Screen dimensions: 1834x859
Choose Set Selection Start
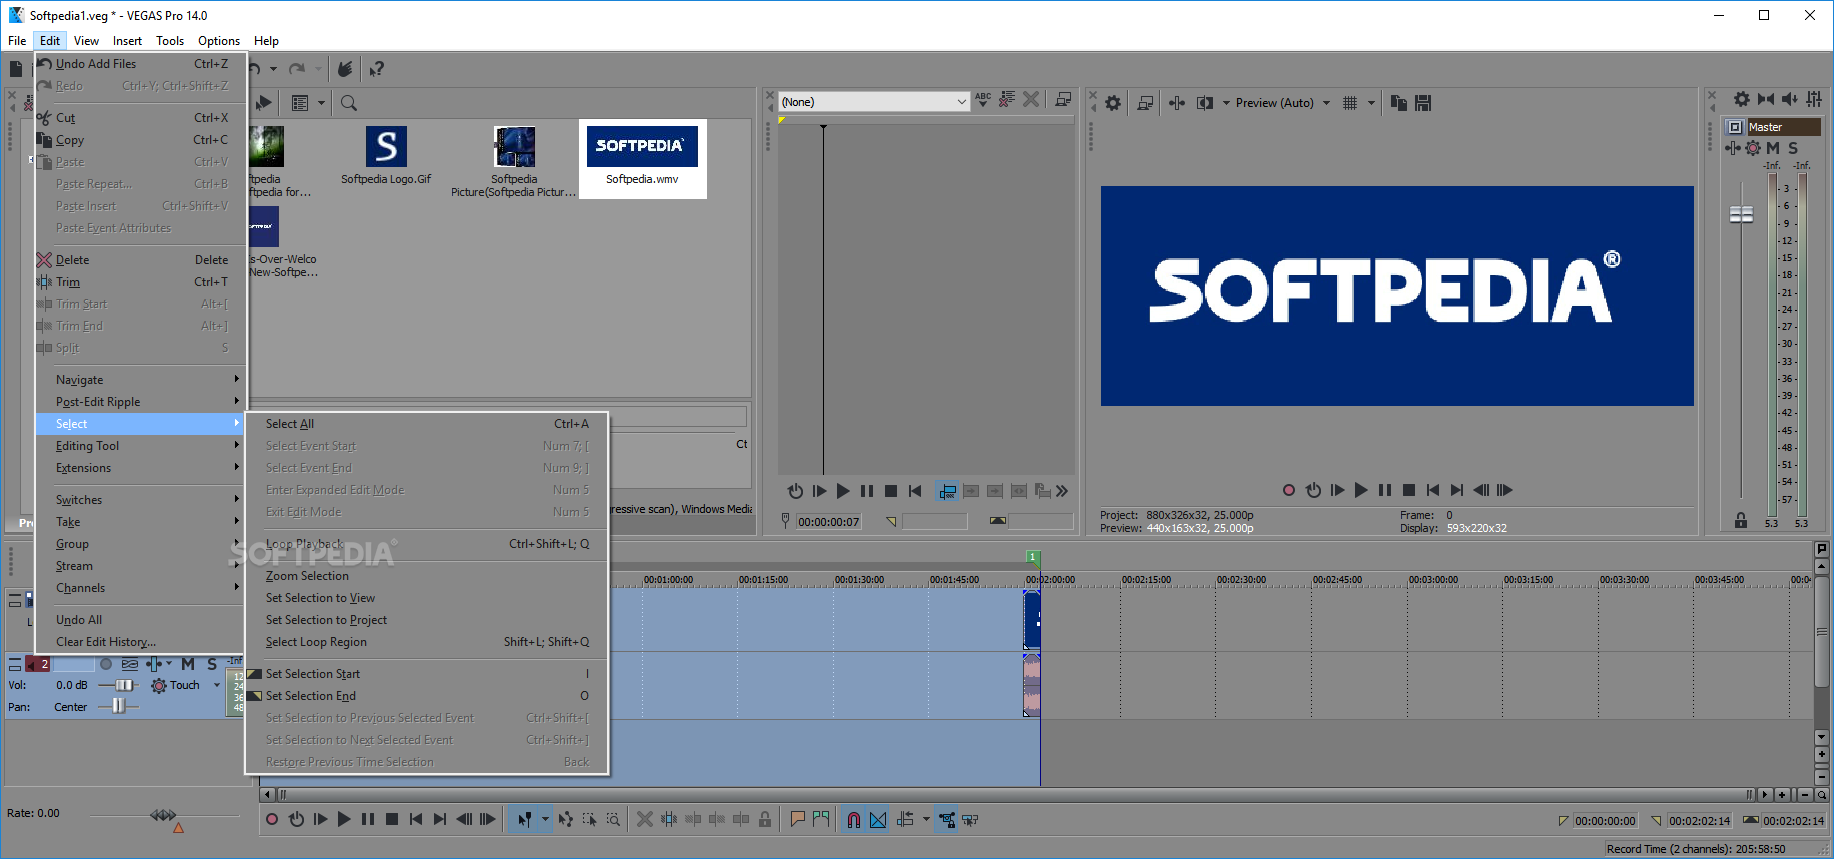(427, 674)
